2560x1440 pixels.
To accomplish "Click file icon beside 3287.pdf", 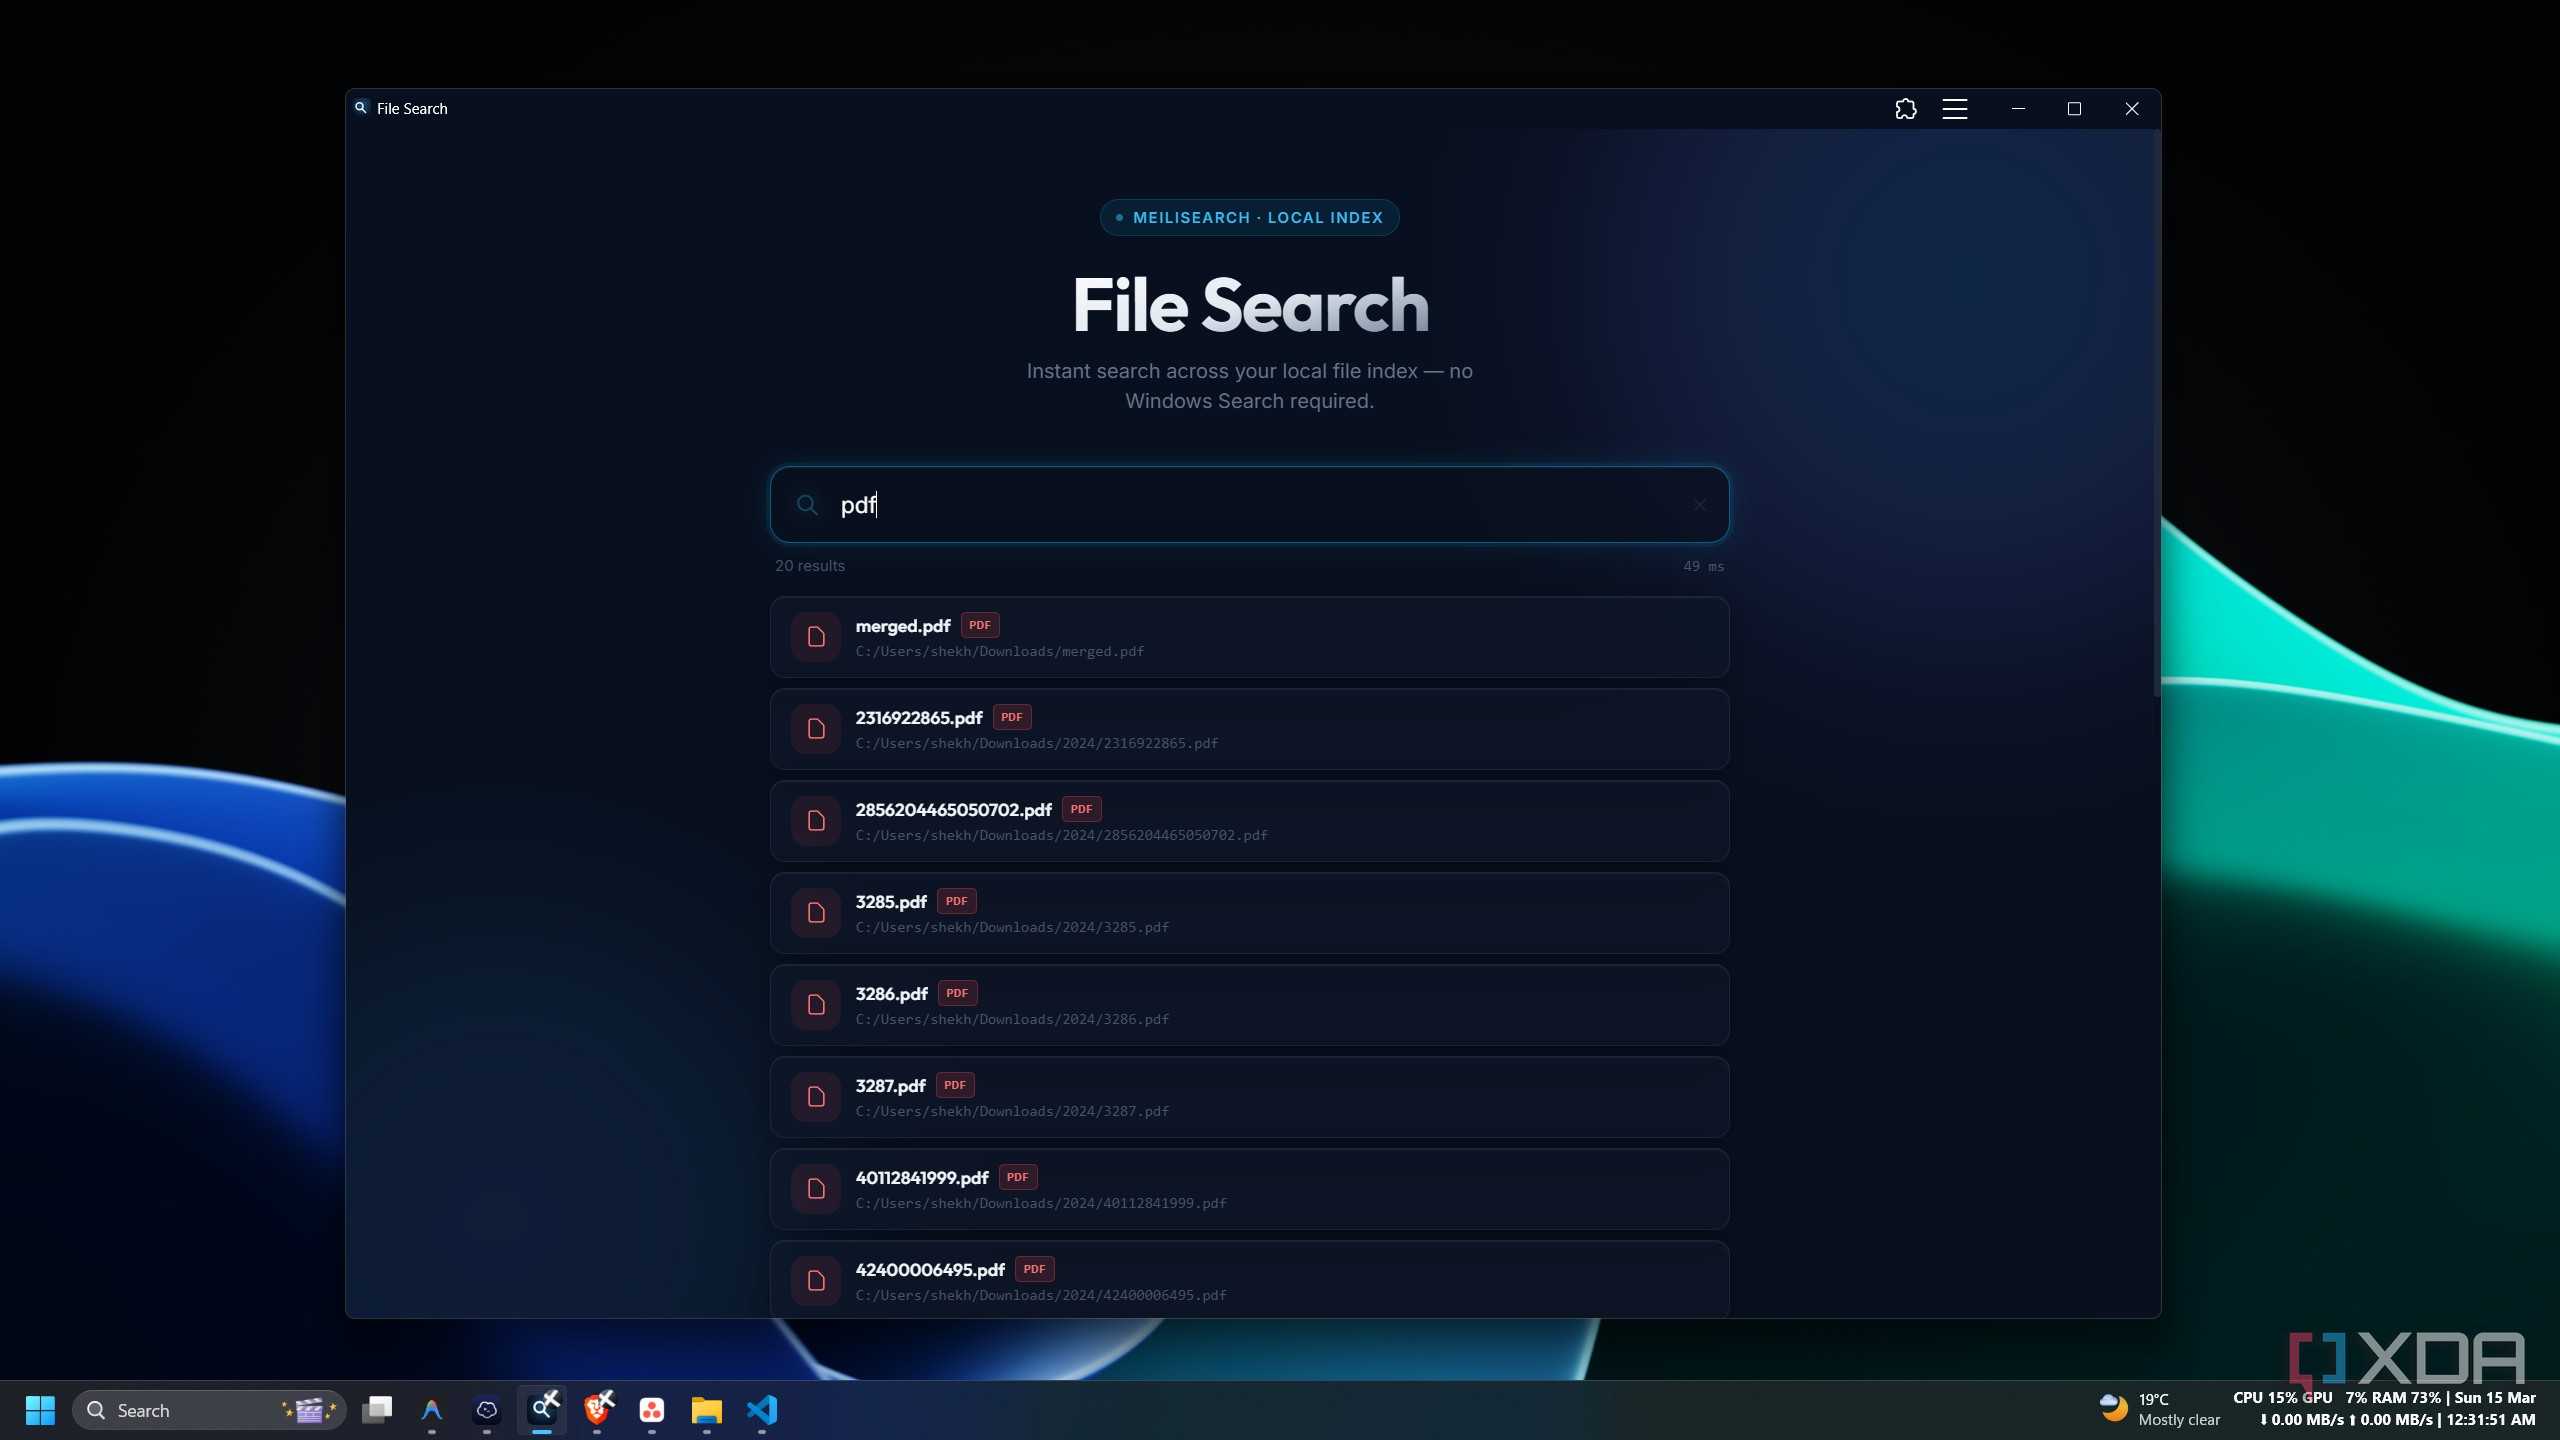I will [x=816, y=1097].
